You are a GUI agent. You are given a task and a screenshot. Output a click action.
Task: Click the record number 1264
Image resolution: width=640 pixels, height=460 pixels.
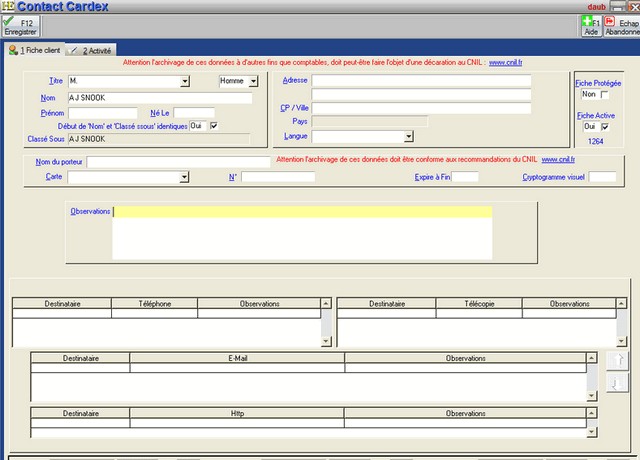[596, 141]
